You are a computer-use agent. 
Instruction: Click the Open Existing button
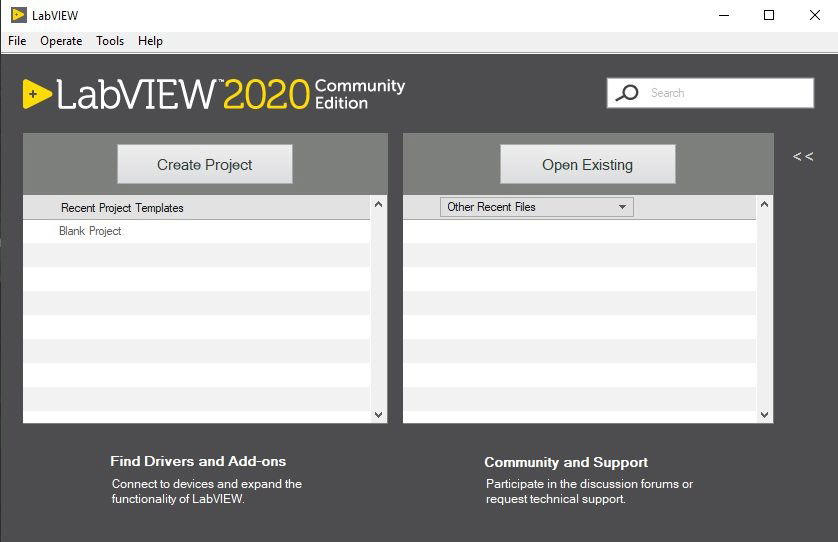click(x=587, y=164)
